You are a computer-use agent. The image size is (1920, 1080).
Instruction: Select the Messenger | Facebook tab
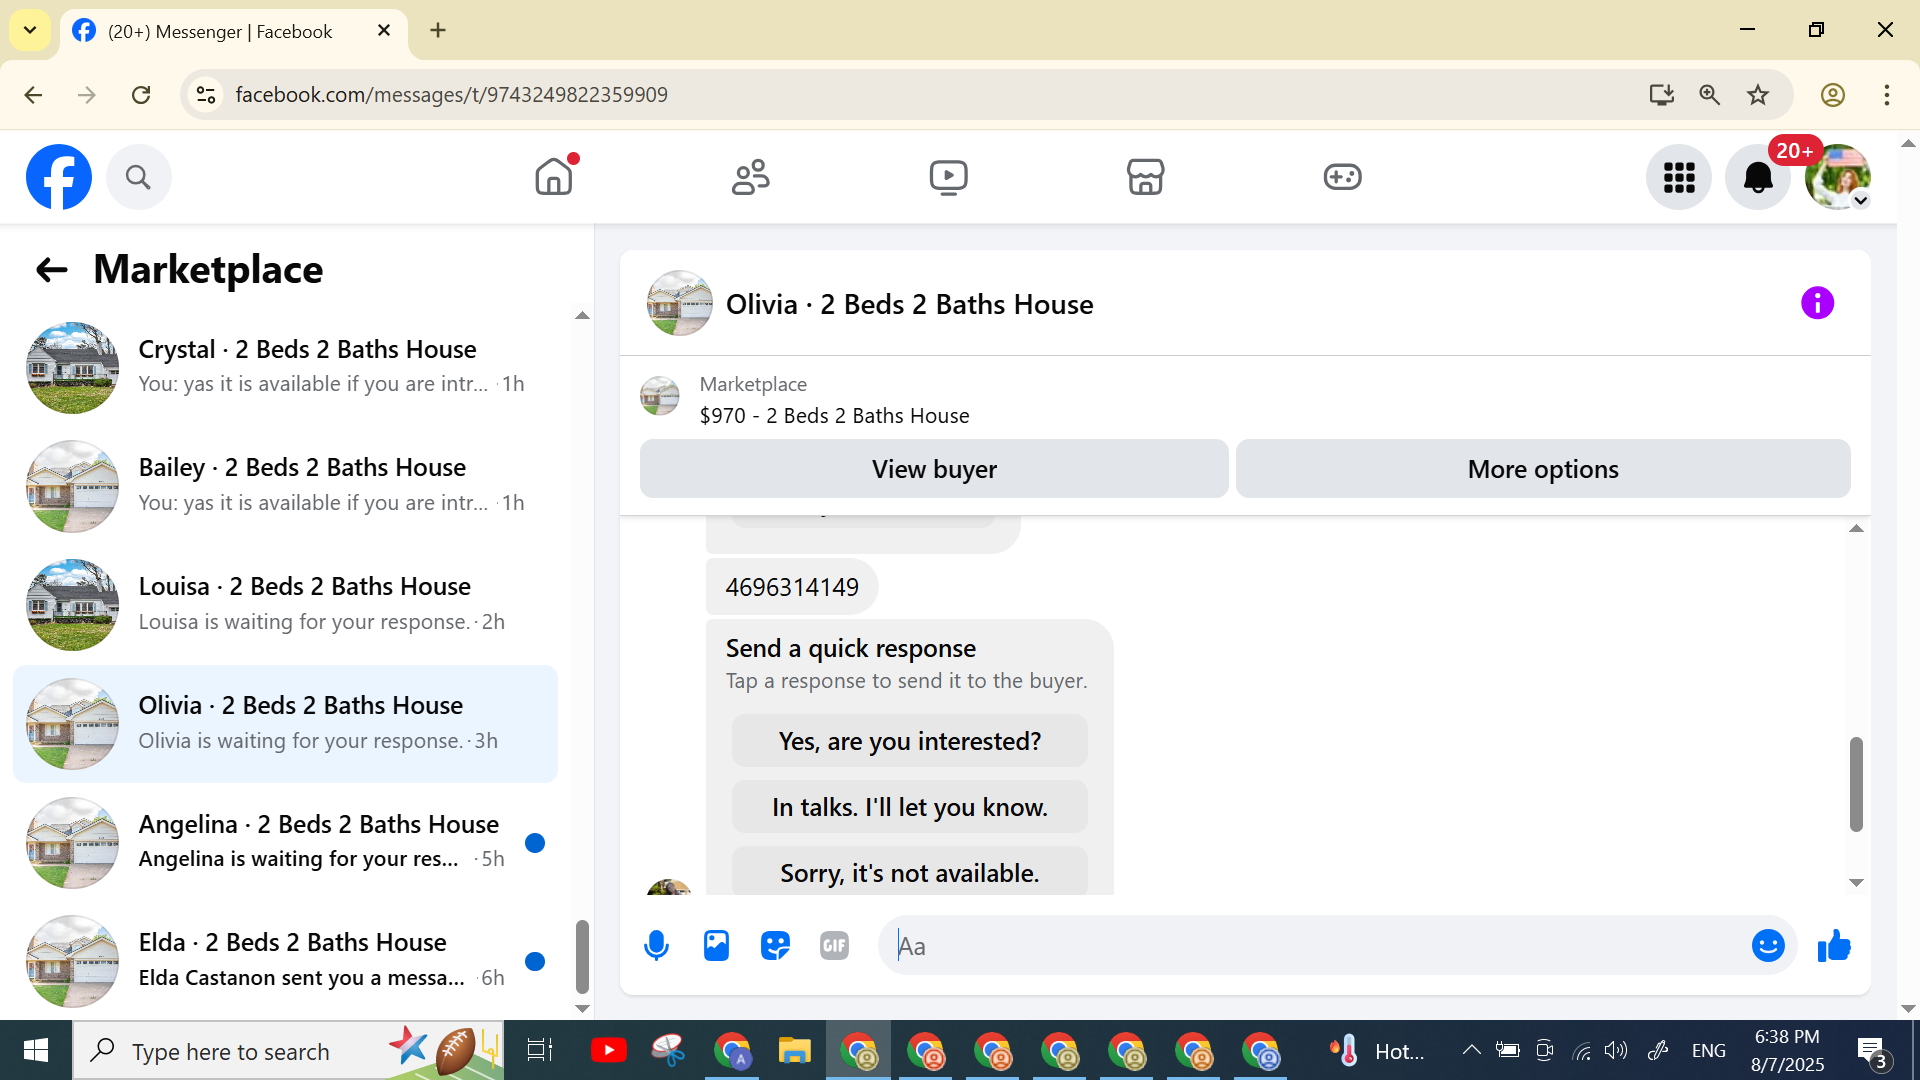234,31
